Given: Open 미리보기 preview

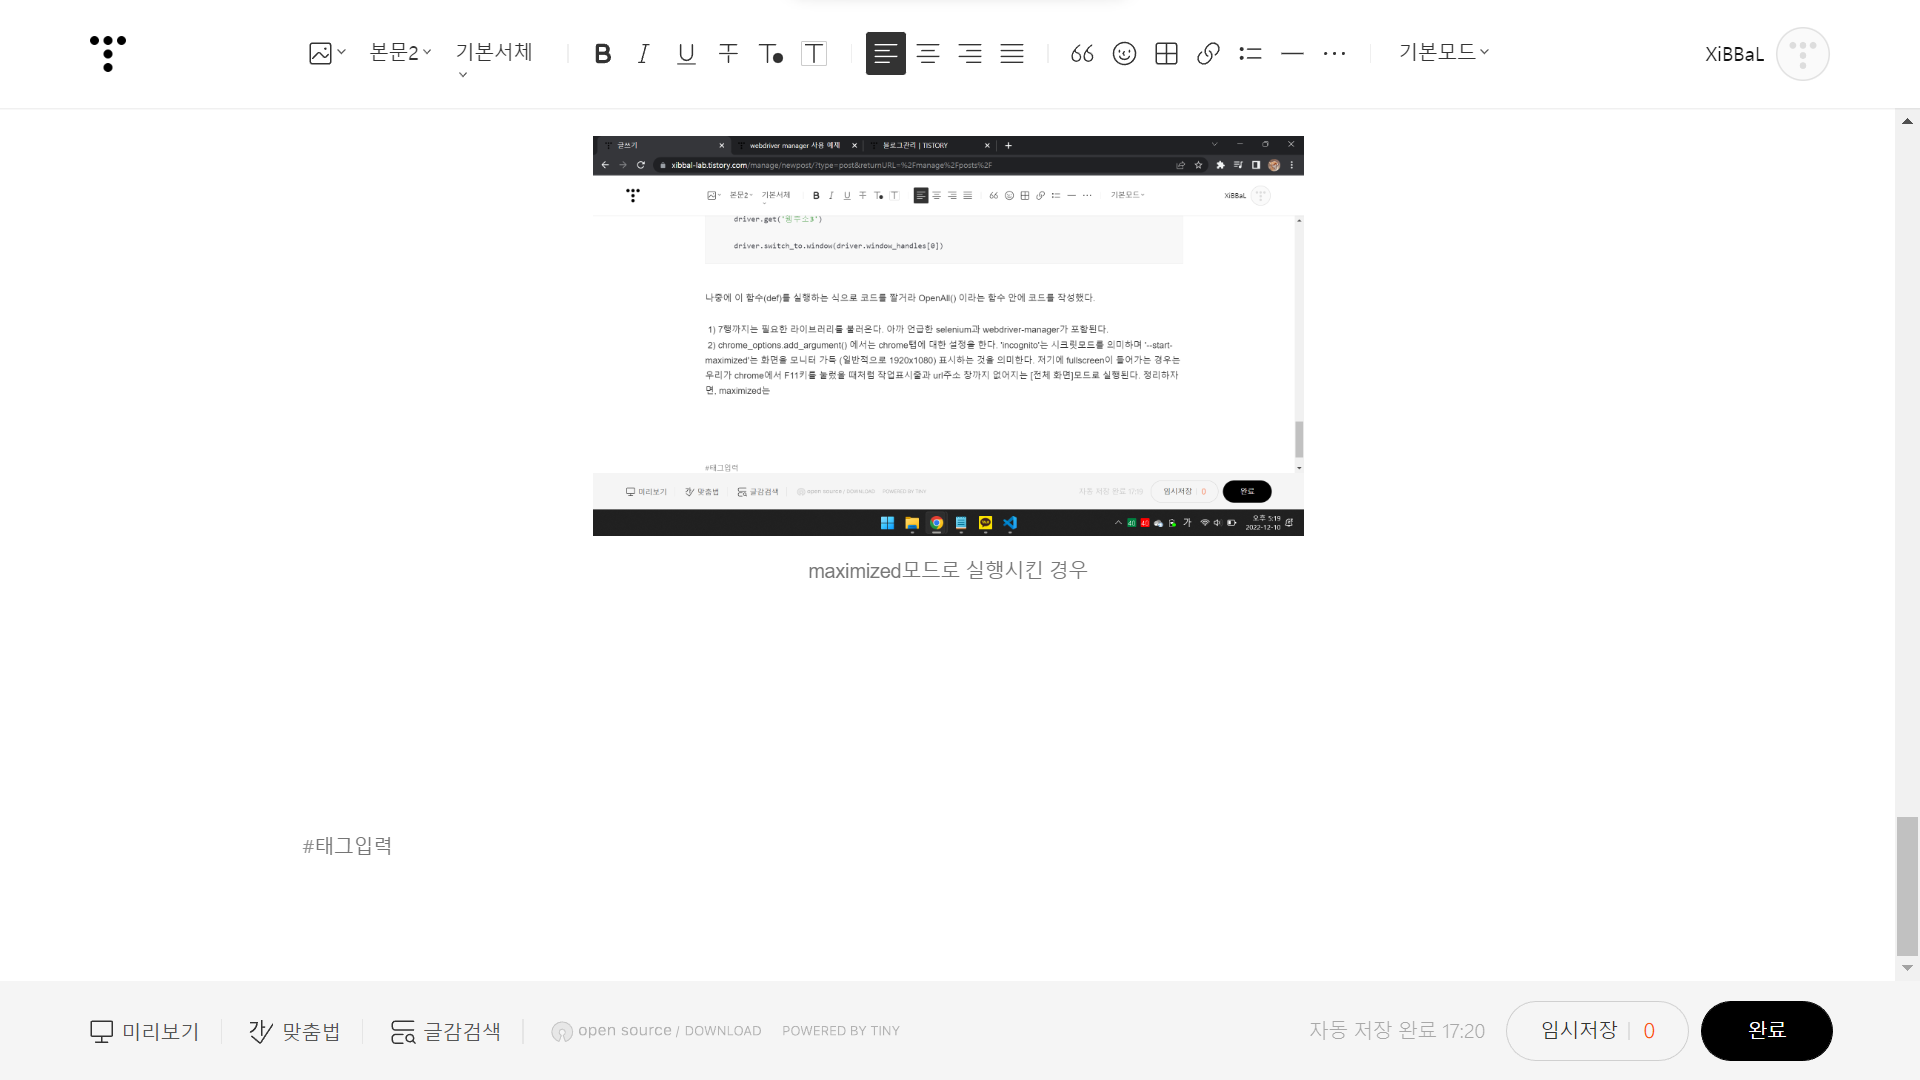Looking at the screenshot, I should tap(145, 1031).
